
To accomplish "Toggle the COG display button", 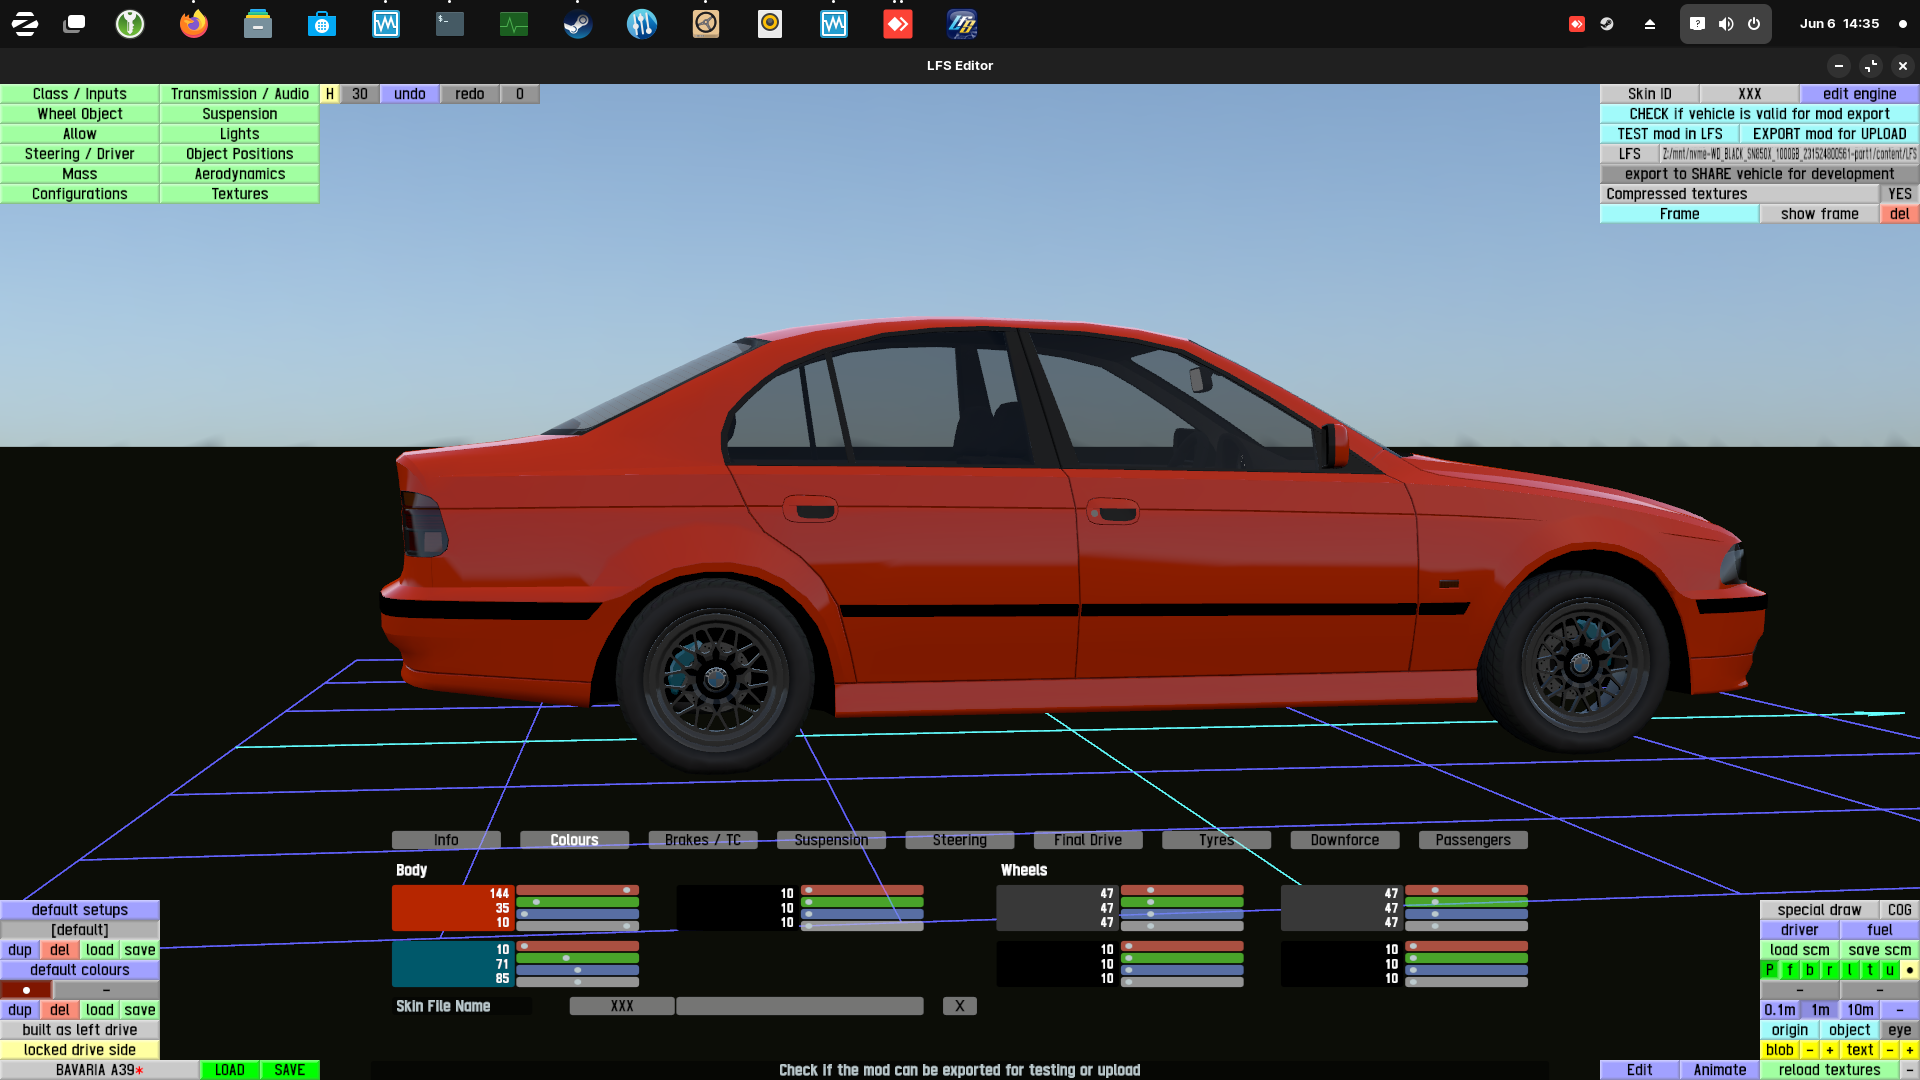I will [1899, 910].
